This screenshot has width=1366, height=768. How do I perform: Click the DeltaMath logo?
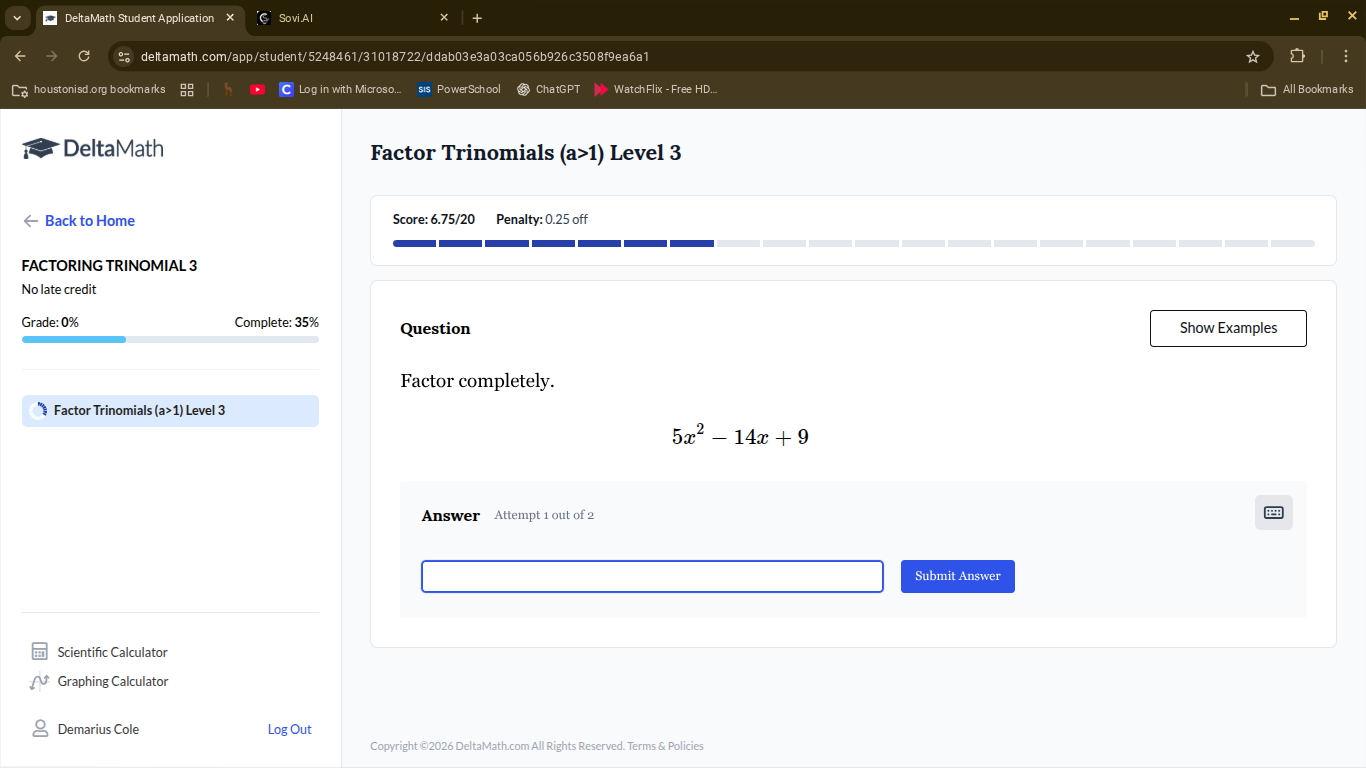pyautogui.click(x=92, y=149)
